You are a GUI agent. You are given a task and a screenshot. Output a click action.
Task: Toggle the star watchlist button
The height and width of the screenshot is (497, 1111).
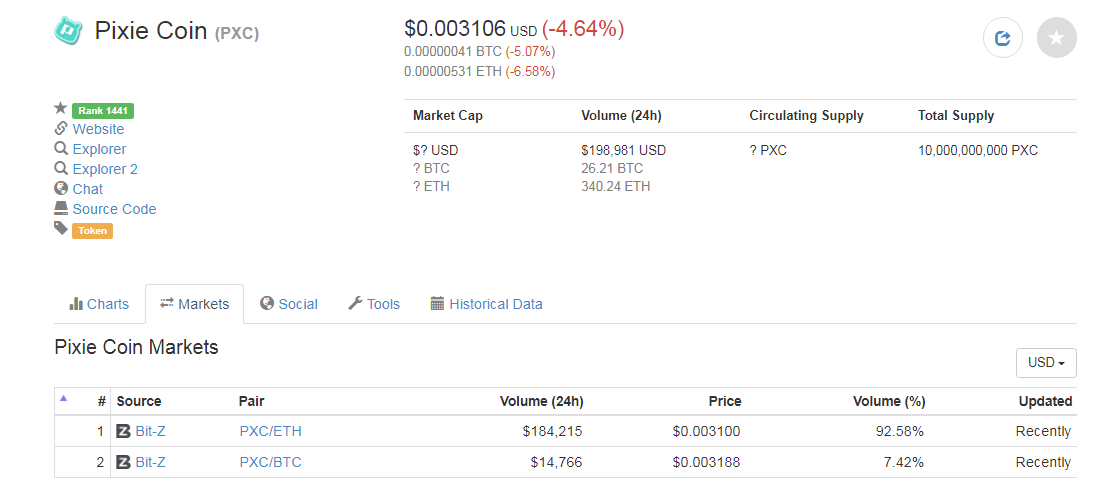(x=1057, y=39)
